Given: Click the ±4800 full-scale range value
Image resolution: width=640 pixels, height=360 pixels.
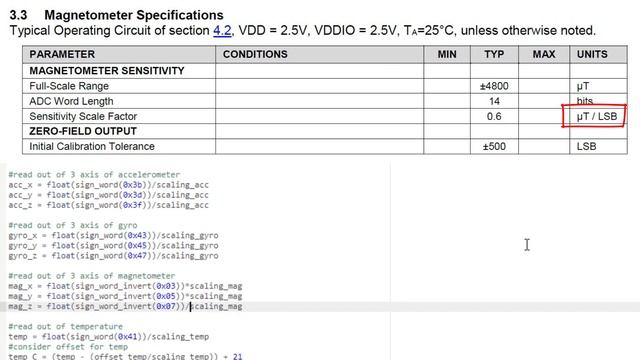Looking at the screenshot, I should (494, 86).
